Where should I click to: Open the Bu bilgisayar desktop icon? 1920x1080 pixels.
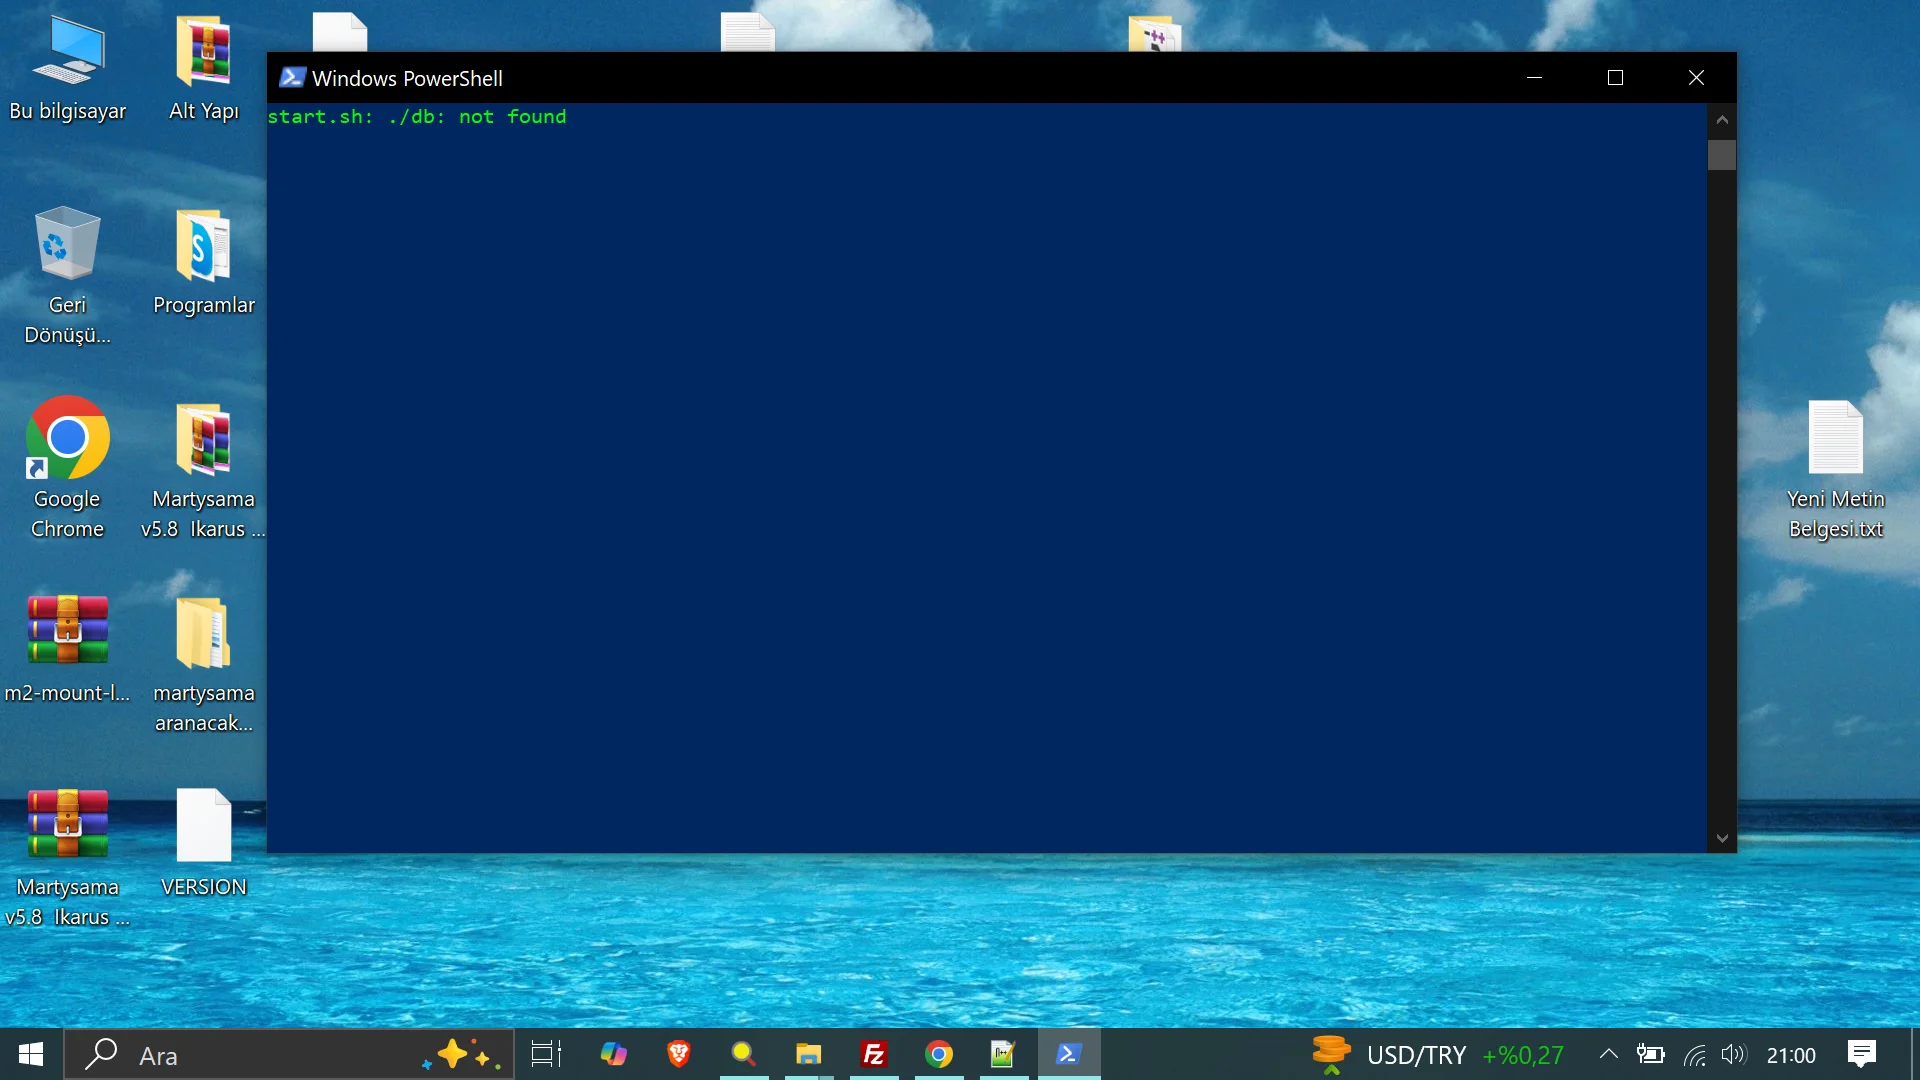[x=68, y=68]
